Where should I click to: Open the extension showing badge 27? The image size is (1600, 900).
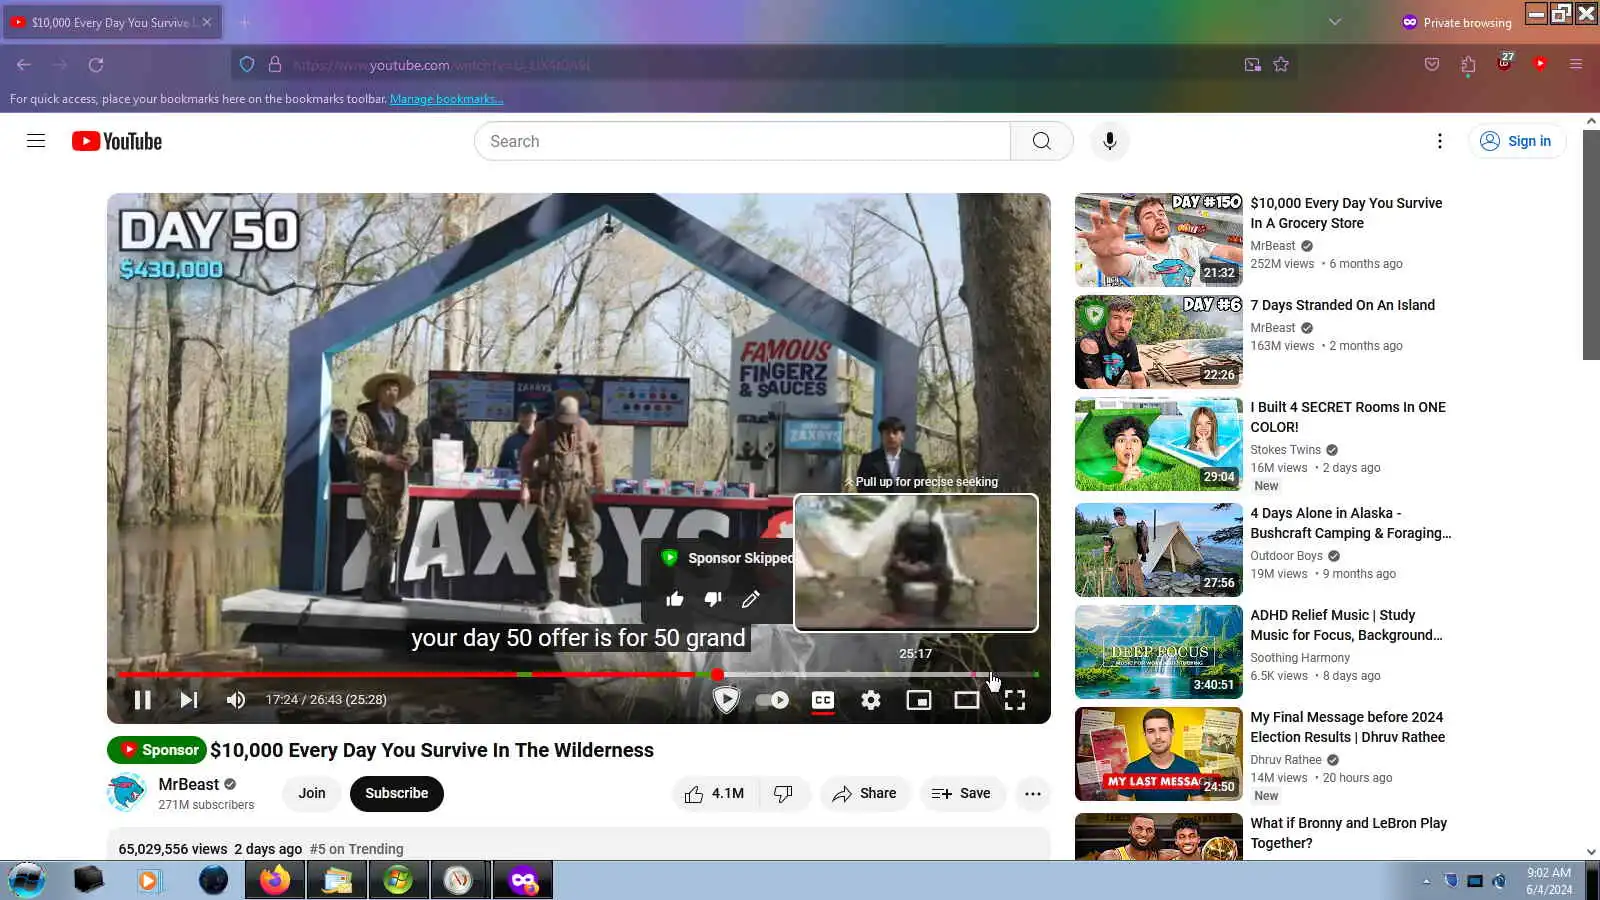tap(1505, 63)
